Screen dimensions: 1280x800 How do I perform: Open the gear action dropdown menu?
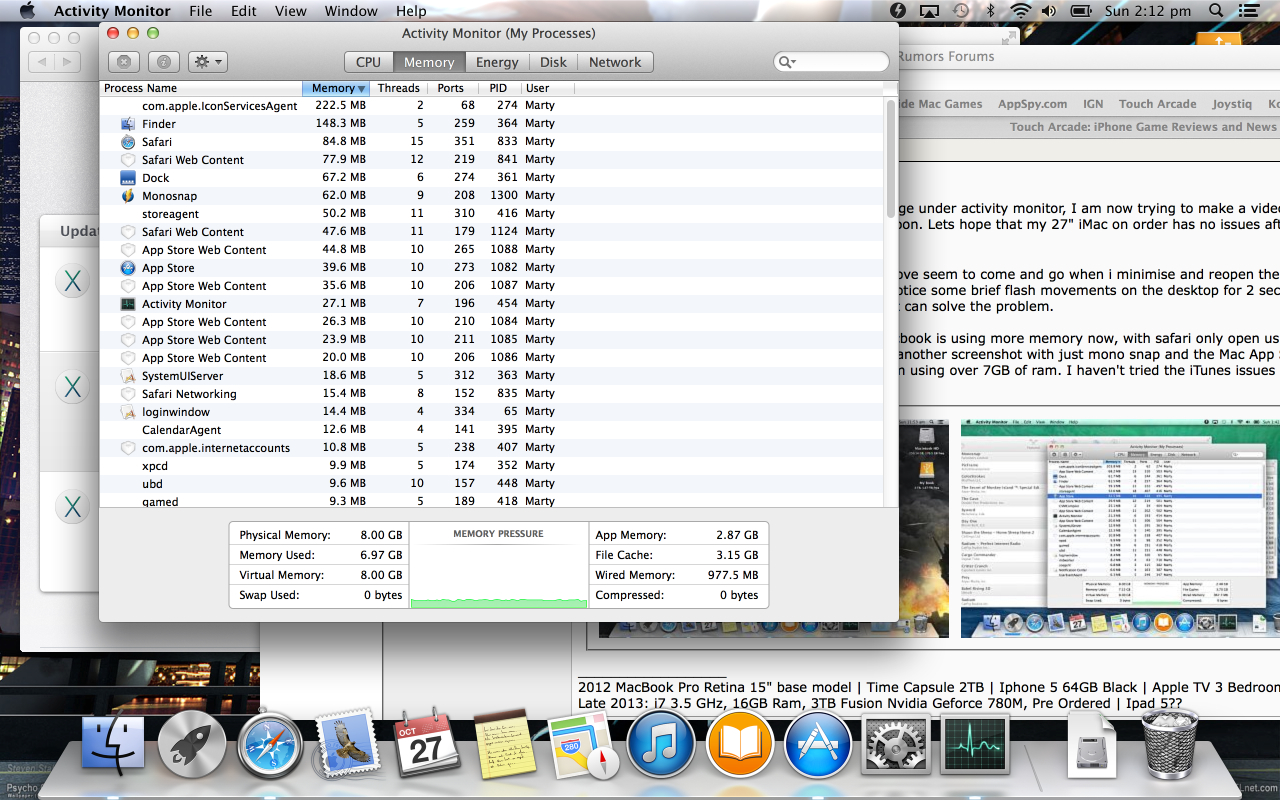pyautogui.click(x=208, y=62)
